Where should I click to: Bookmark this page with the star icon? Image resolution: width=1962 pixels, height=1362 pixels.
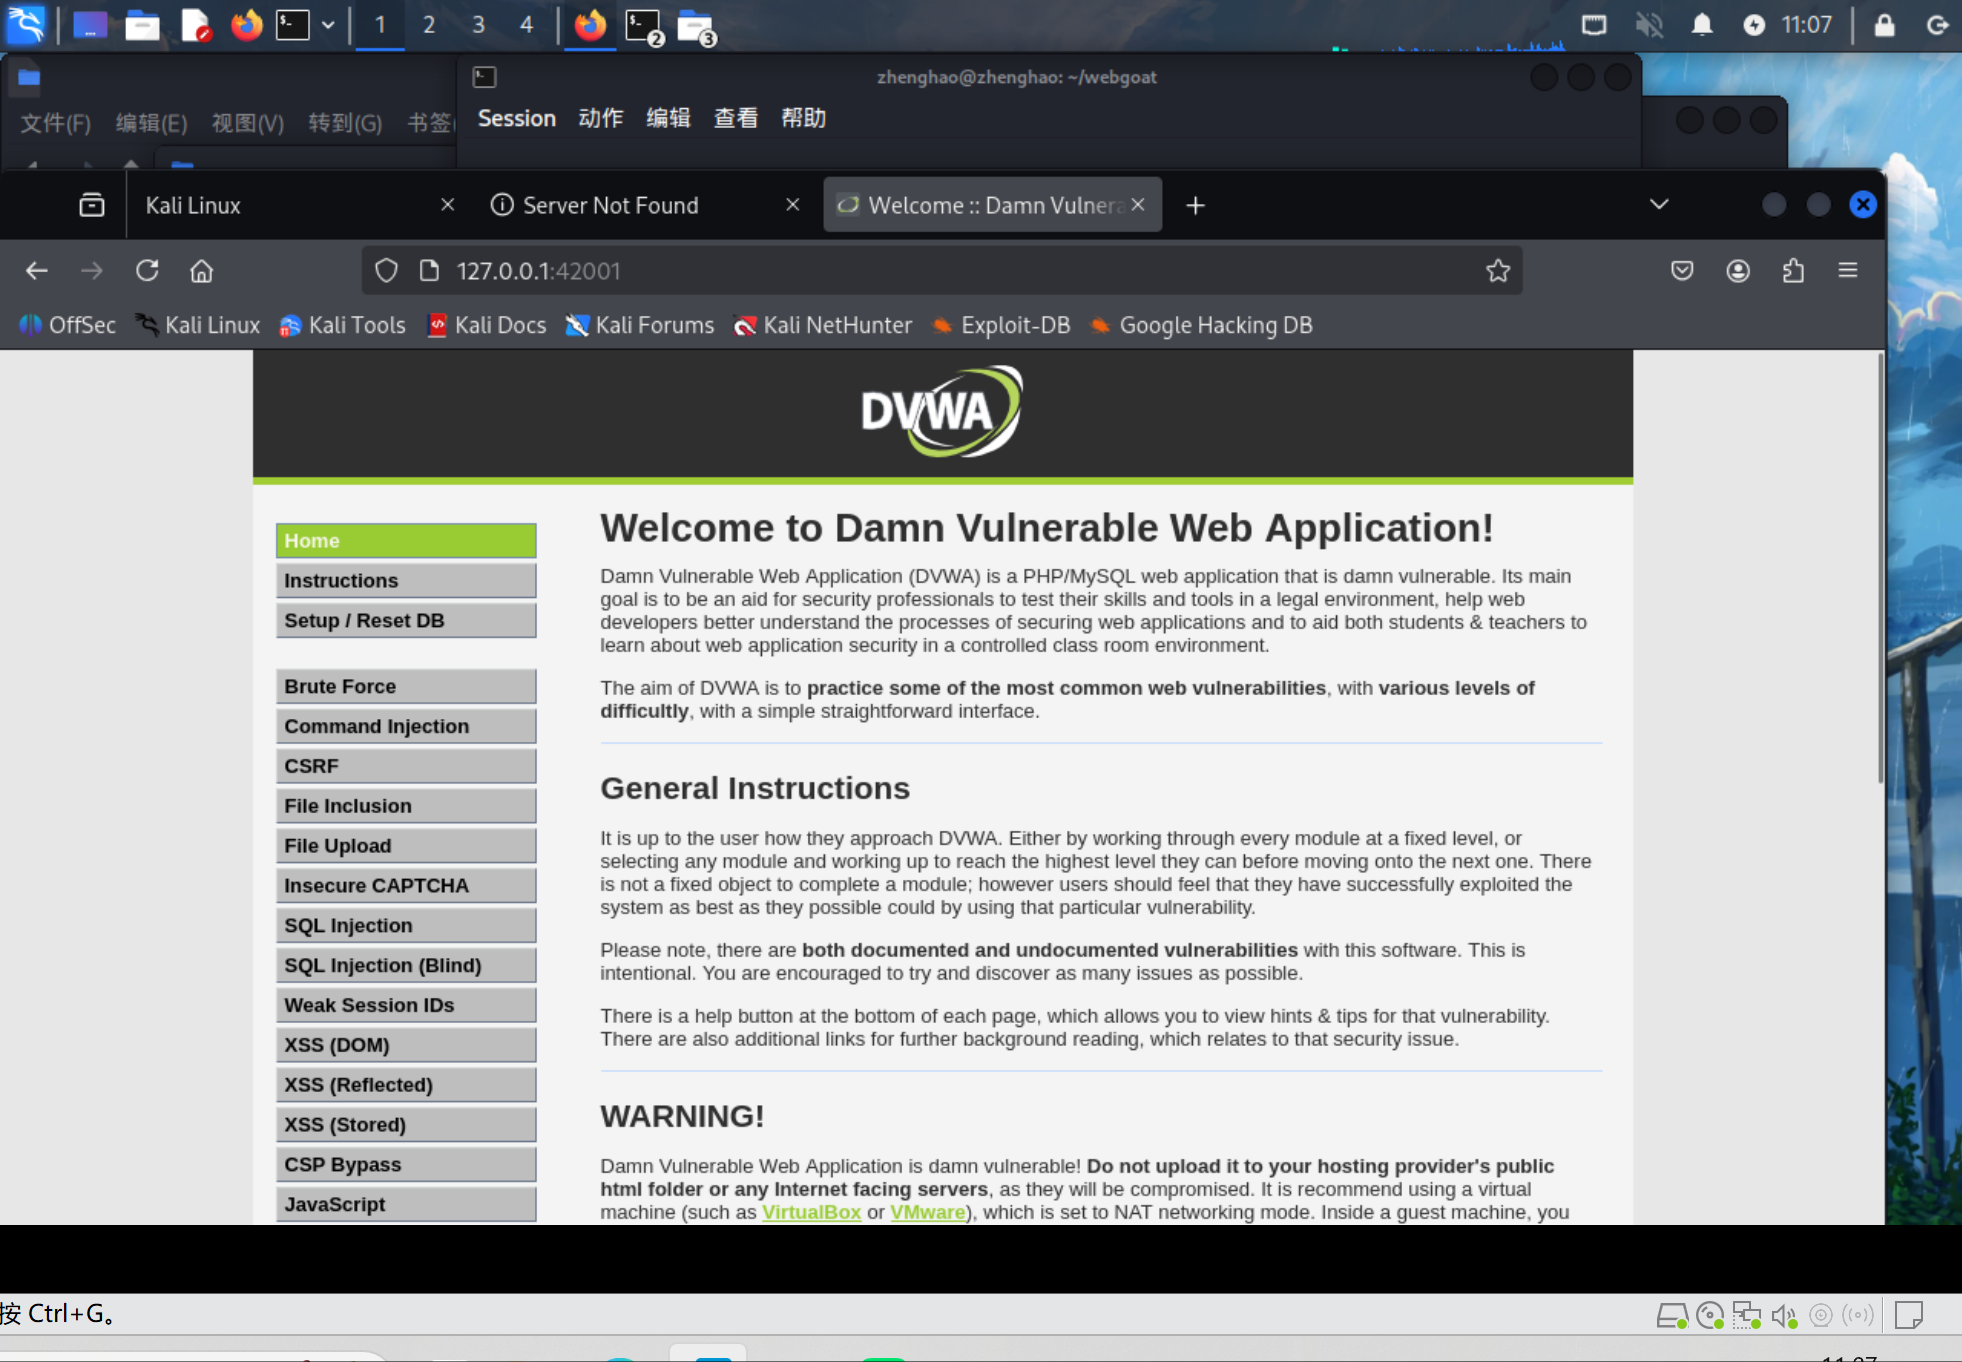pyautogui.click(x=1497, y=271)
